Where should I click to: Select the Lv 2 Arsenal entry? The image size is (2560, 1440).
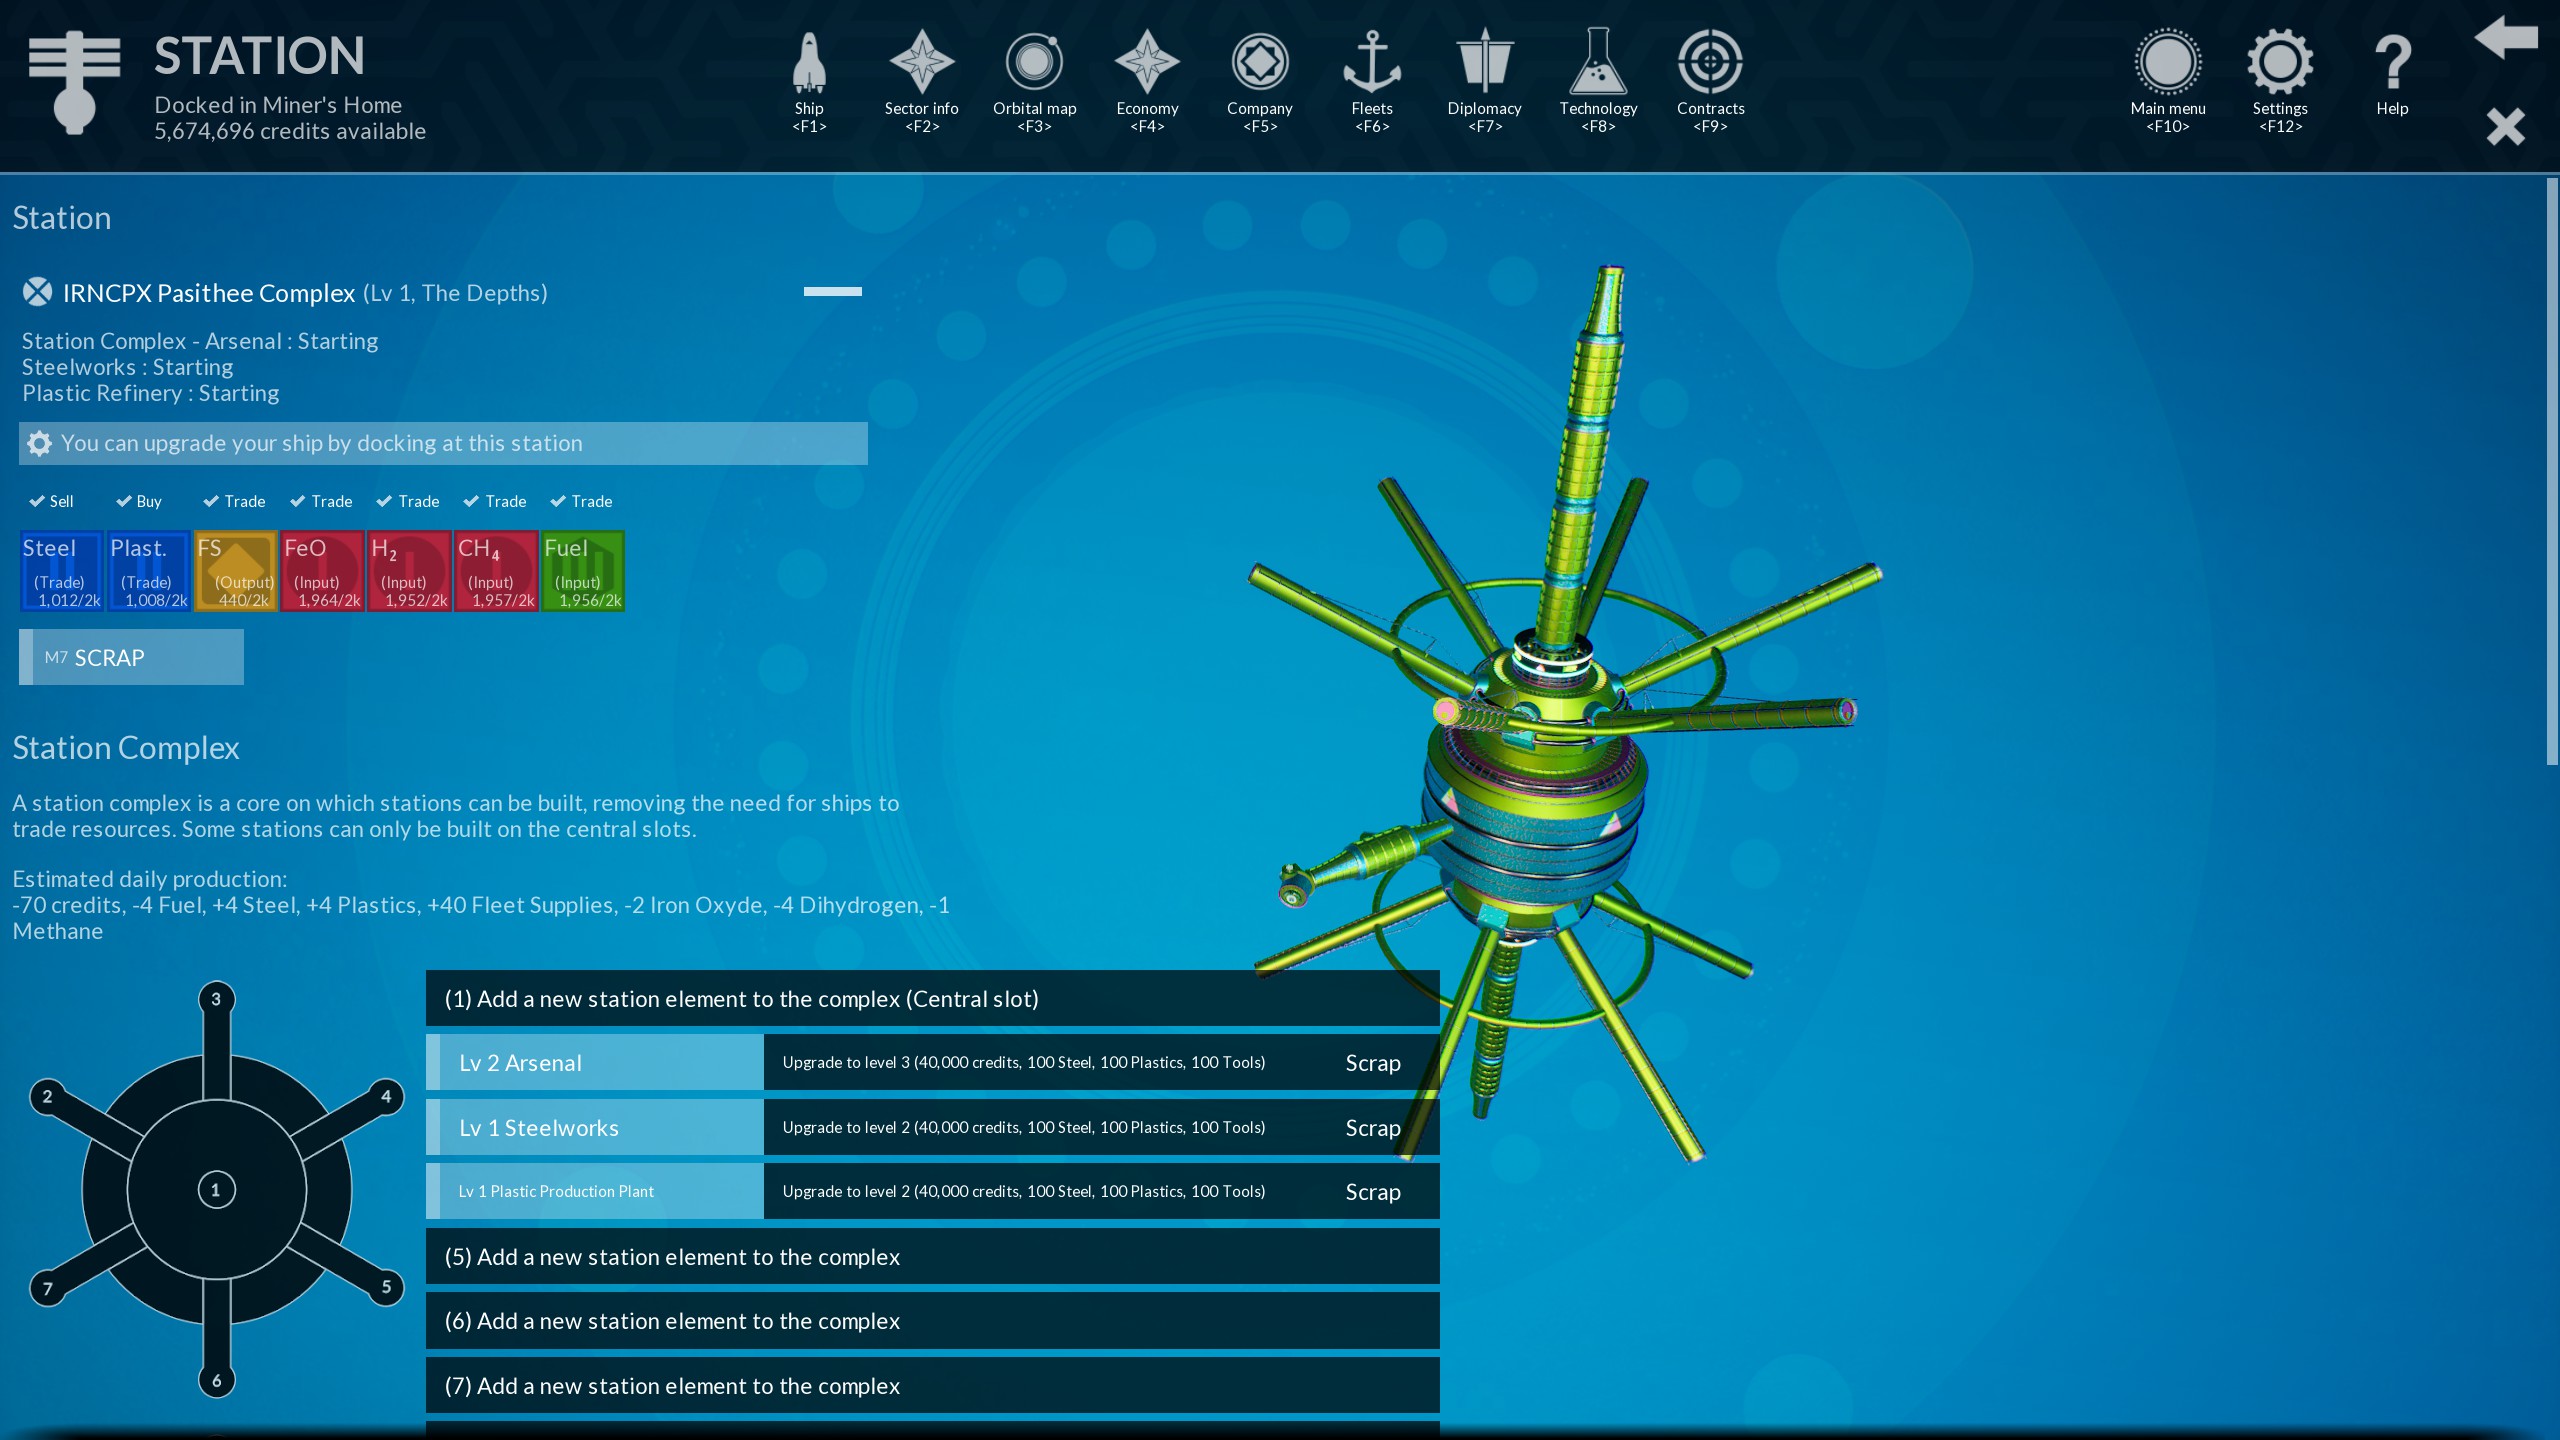(596, 1063)
